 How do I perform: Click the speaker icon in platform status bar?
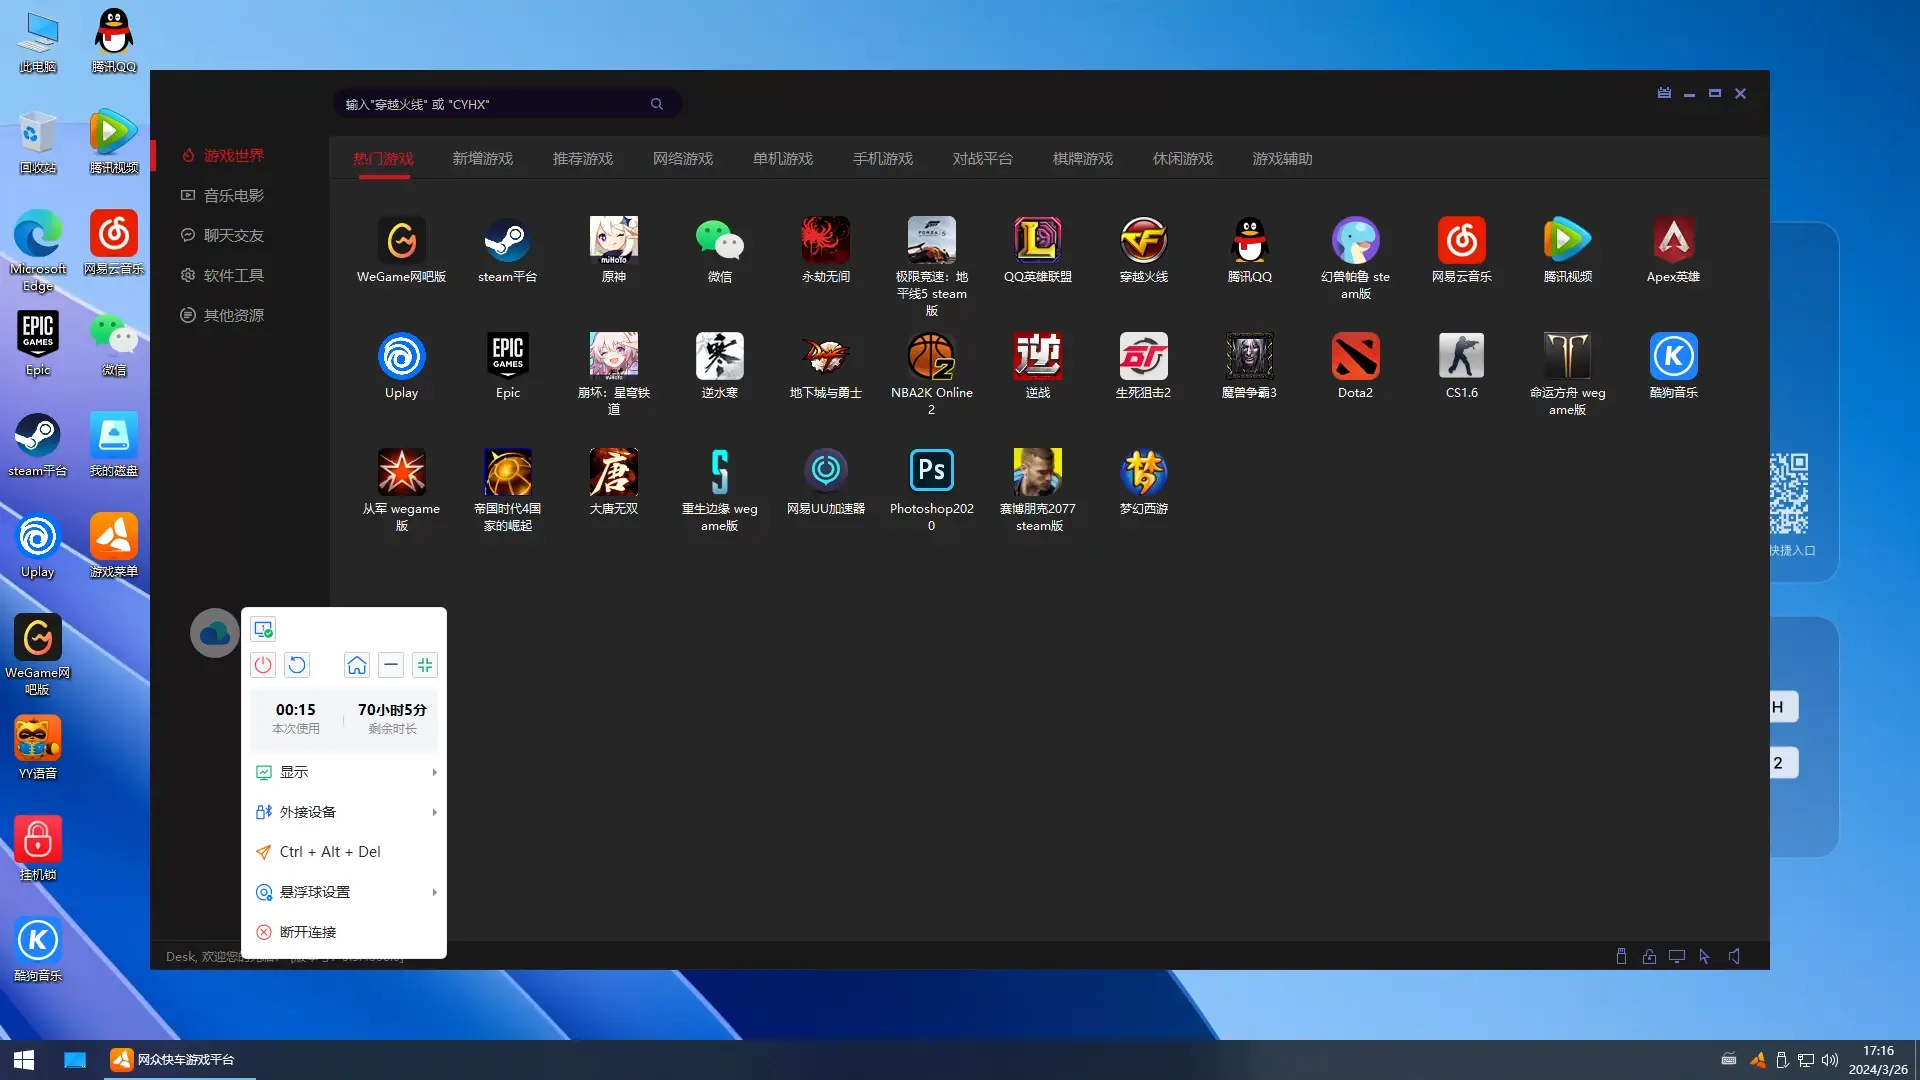(1734, 956)
